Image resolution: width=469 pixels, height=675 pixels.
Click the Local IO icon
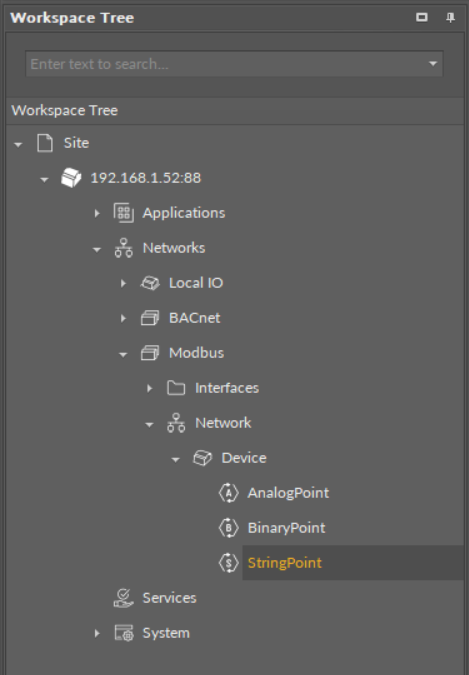[x=150, y=283]
